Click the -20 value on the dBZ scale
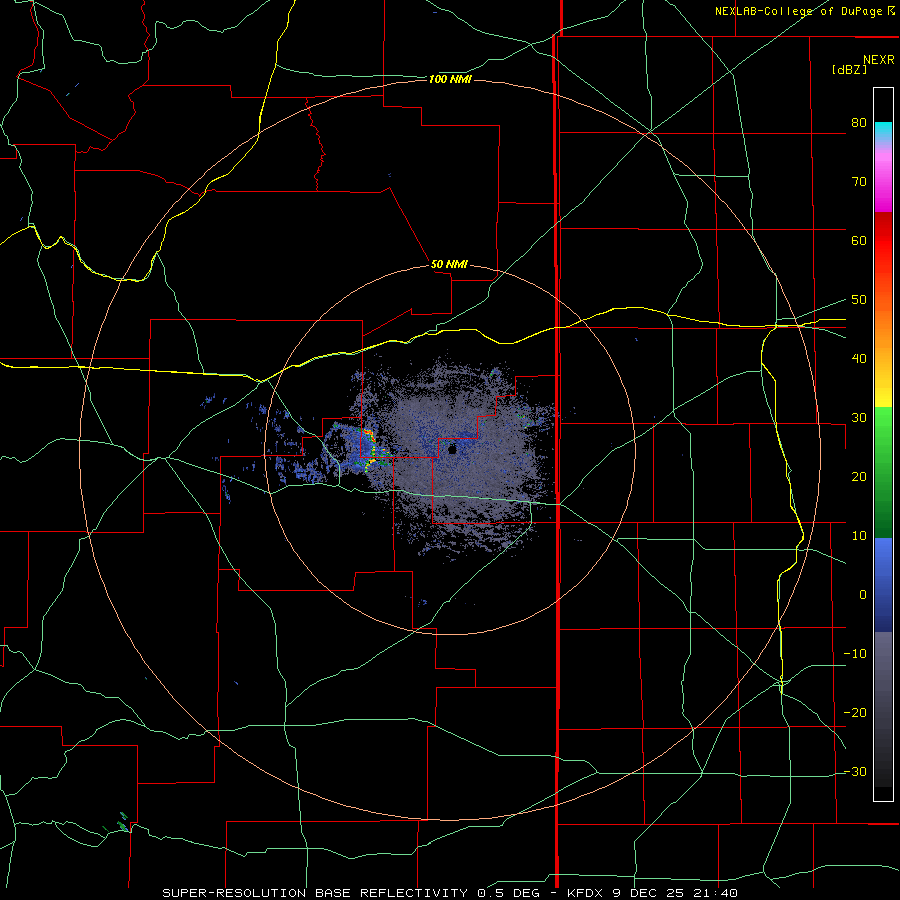Viewport: 900px width, 900px height. 855,713
